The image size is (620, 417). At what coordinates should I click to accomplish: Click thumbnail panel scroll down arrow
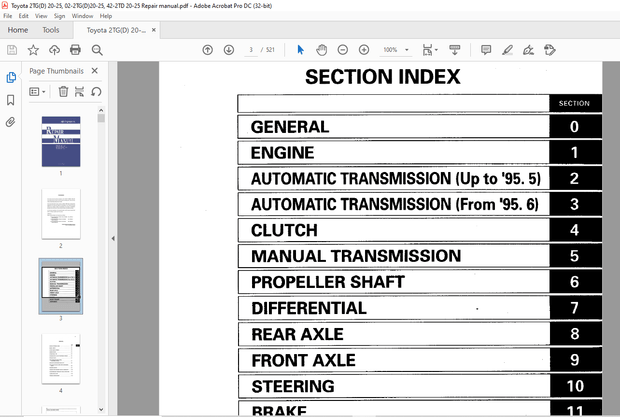(101, 409)
